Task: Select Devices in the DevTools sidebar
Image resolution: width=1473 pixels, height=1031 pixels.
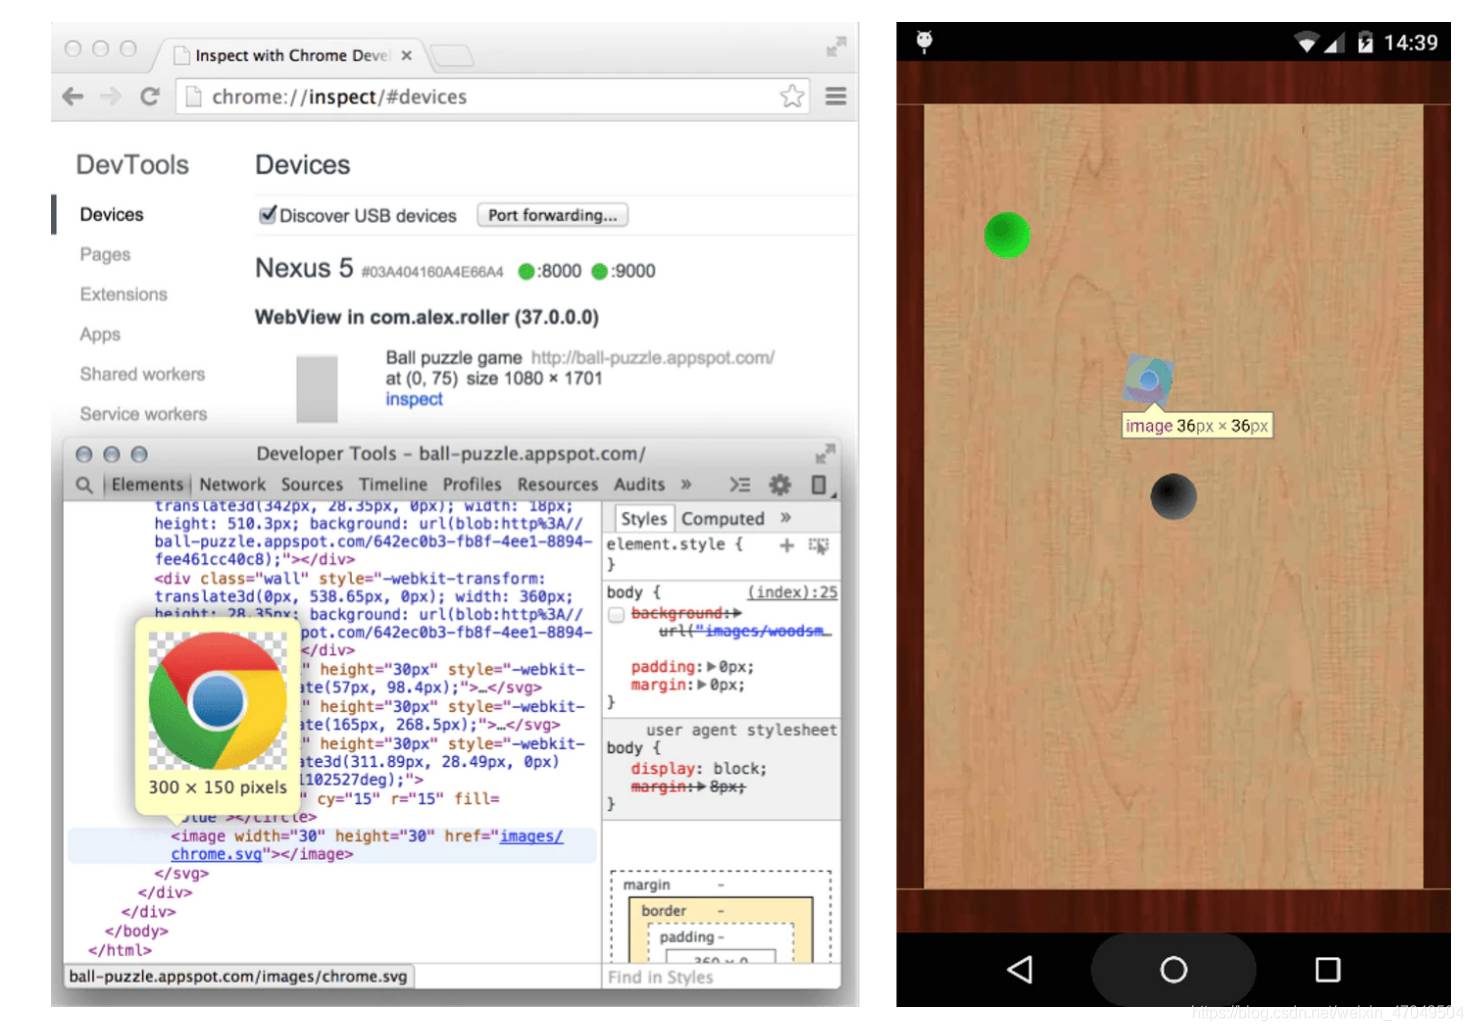Action: pos(112,215)
